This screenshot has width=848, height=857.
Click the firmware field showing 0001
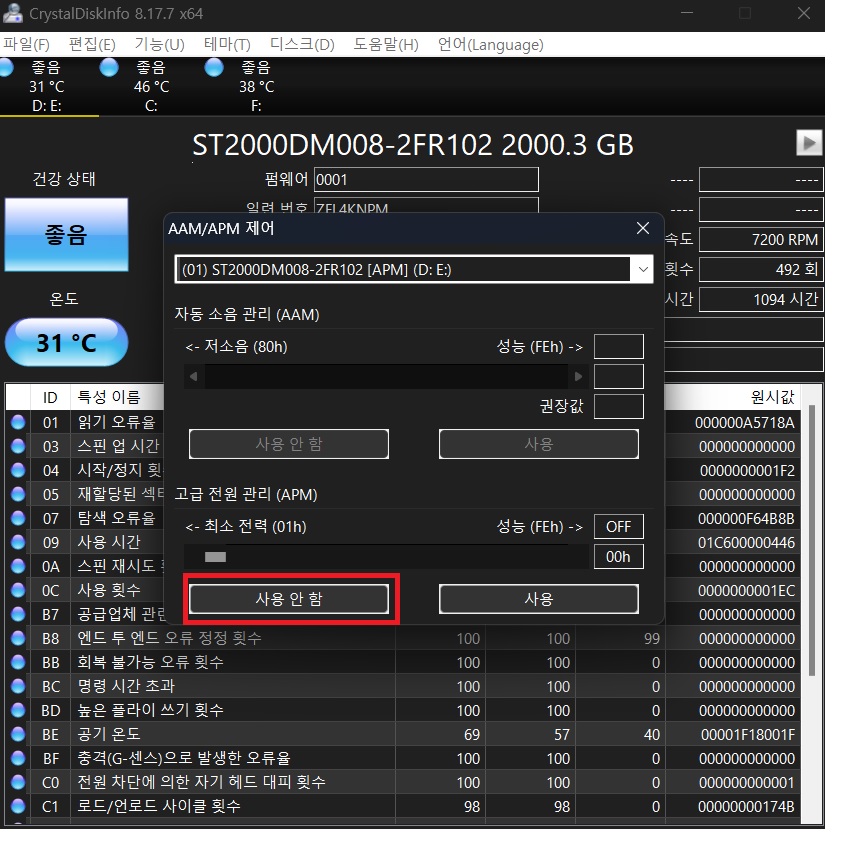click(426, 180)
